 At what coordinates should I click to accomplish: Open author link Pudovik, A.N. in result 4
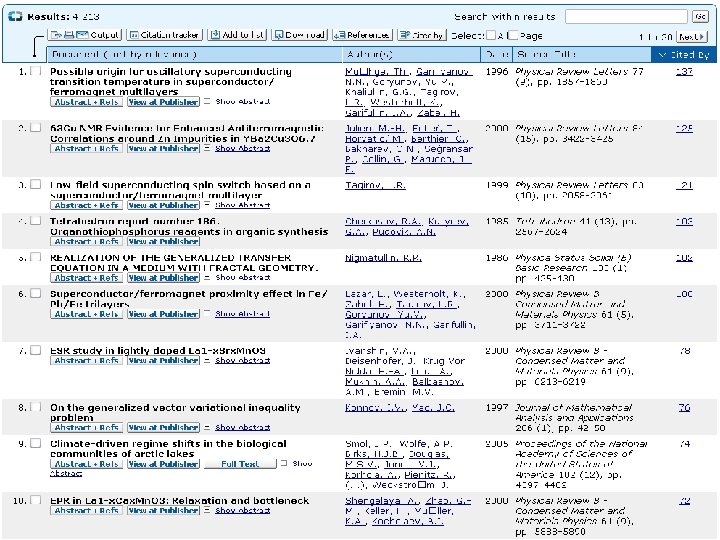[404, 232]
